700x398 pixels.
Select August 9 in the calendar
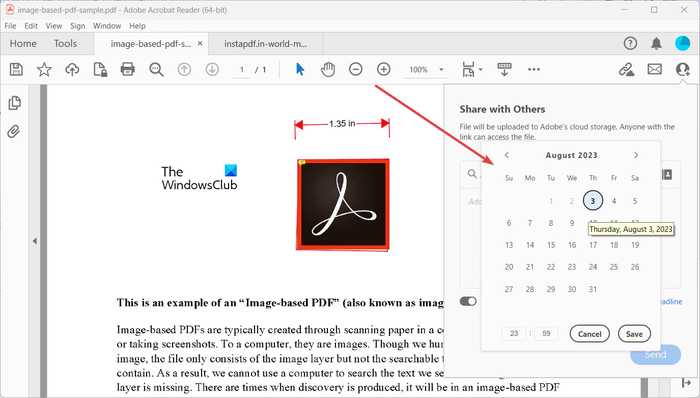click(x=572, y=223)
